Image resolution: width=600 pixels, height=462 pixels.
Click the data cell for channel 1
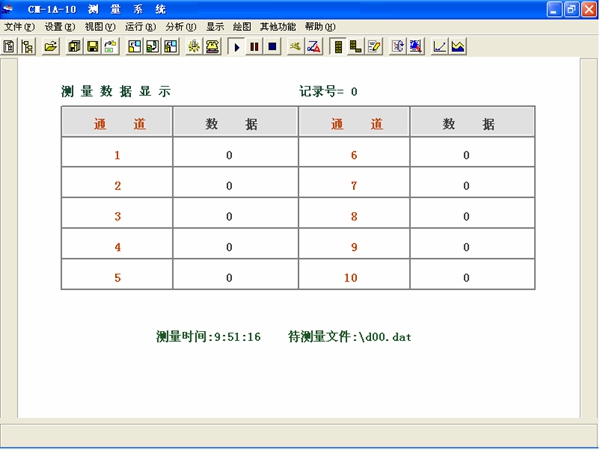point(229,155)
